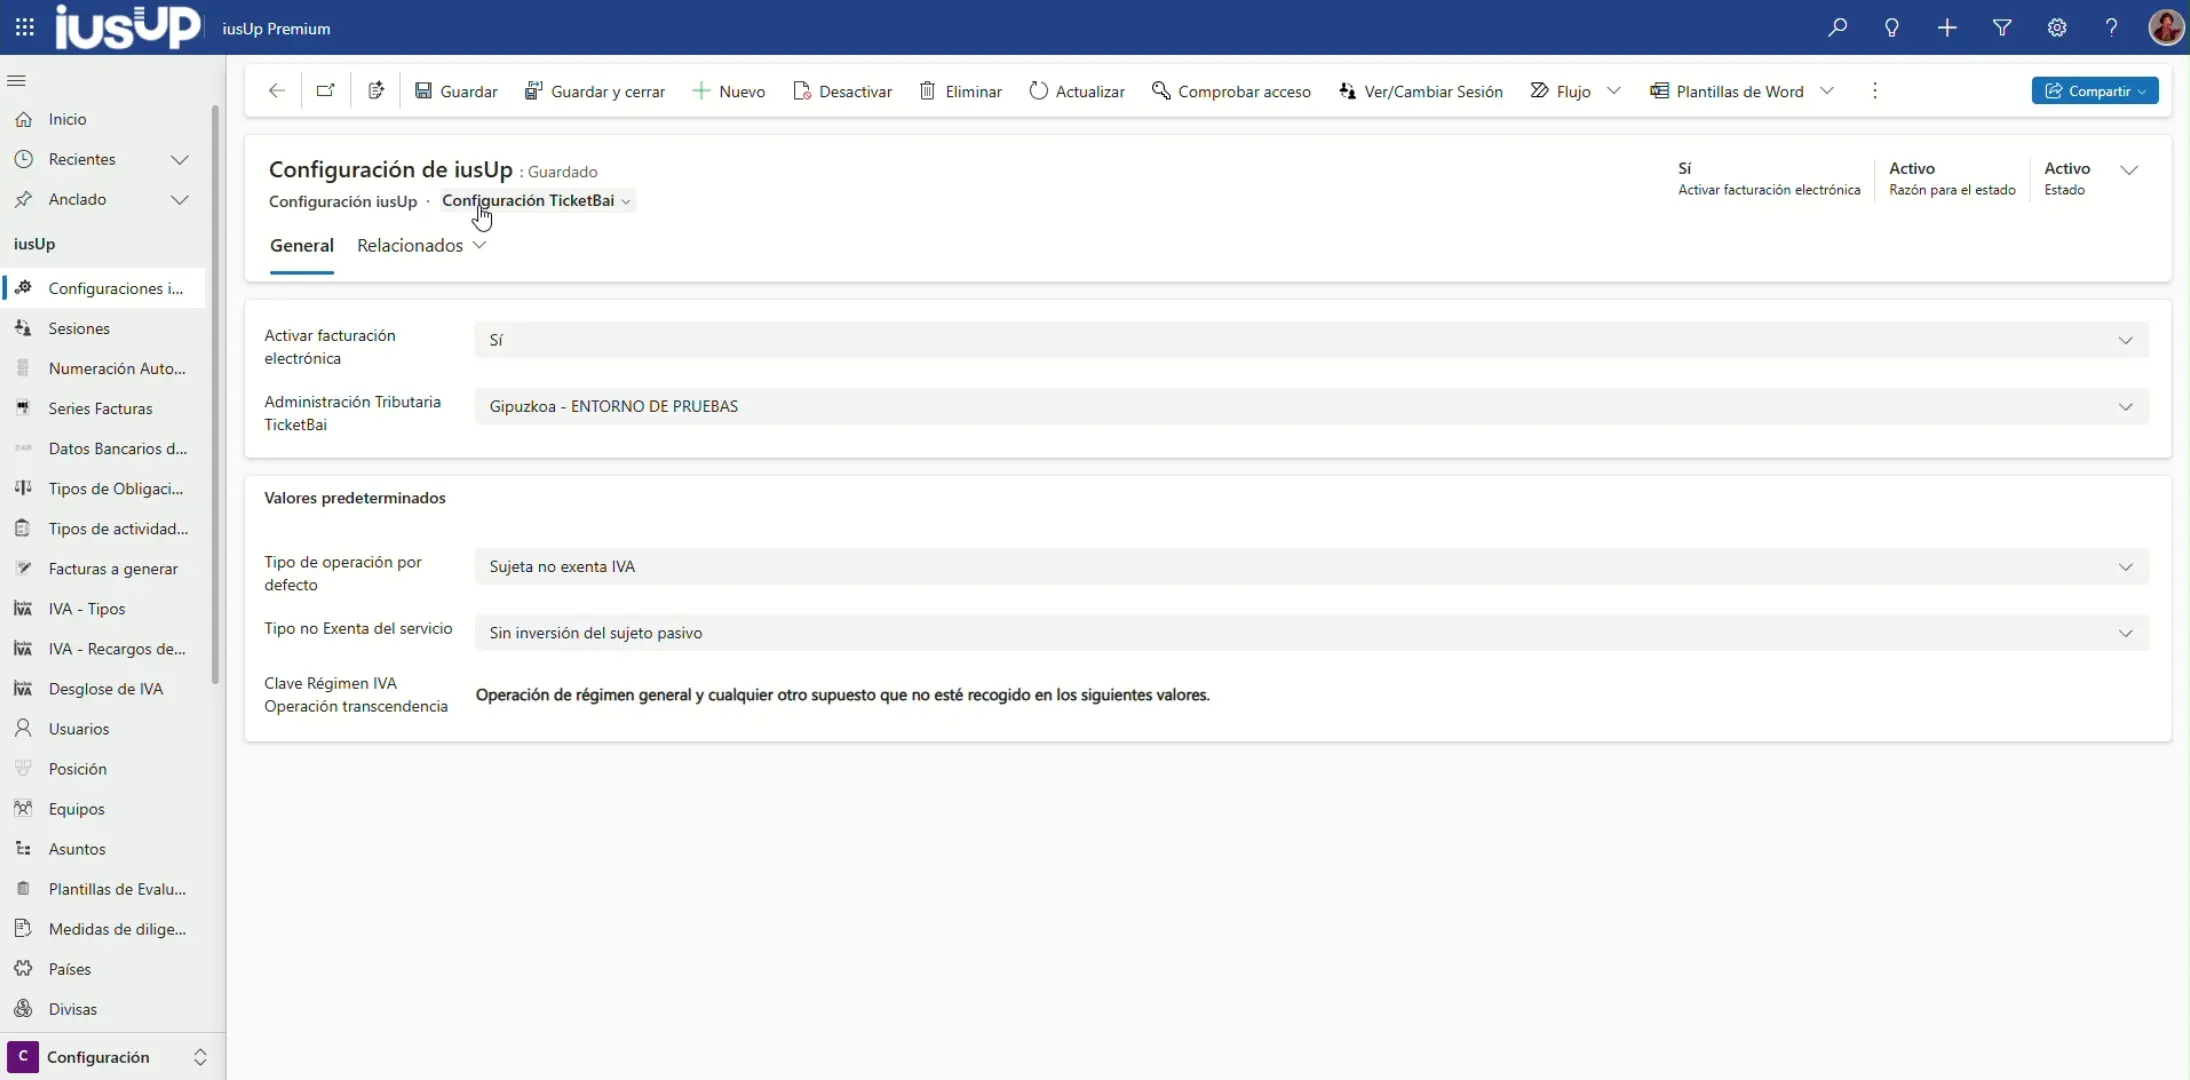This screenshot has width=2190, height=1080.
Task: Expand the Recientes section in sidebar
Action: pos(180,160)
